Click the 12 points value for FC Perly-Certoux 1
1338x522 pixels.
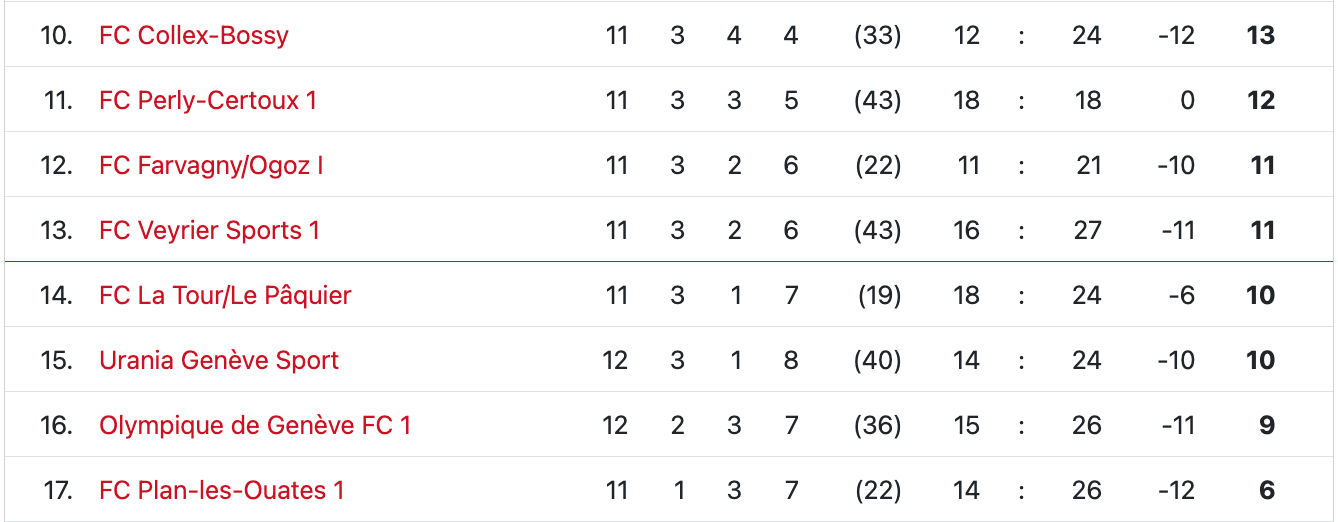click(1260, 100)
